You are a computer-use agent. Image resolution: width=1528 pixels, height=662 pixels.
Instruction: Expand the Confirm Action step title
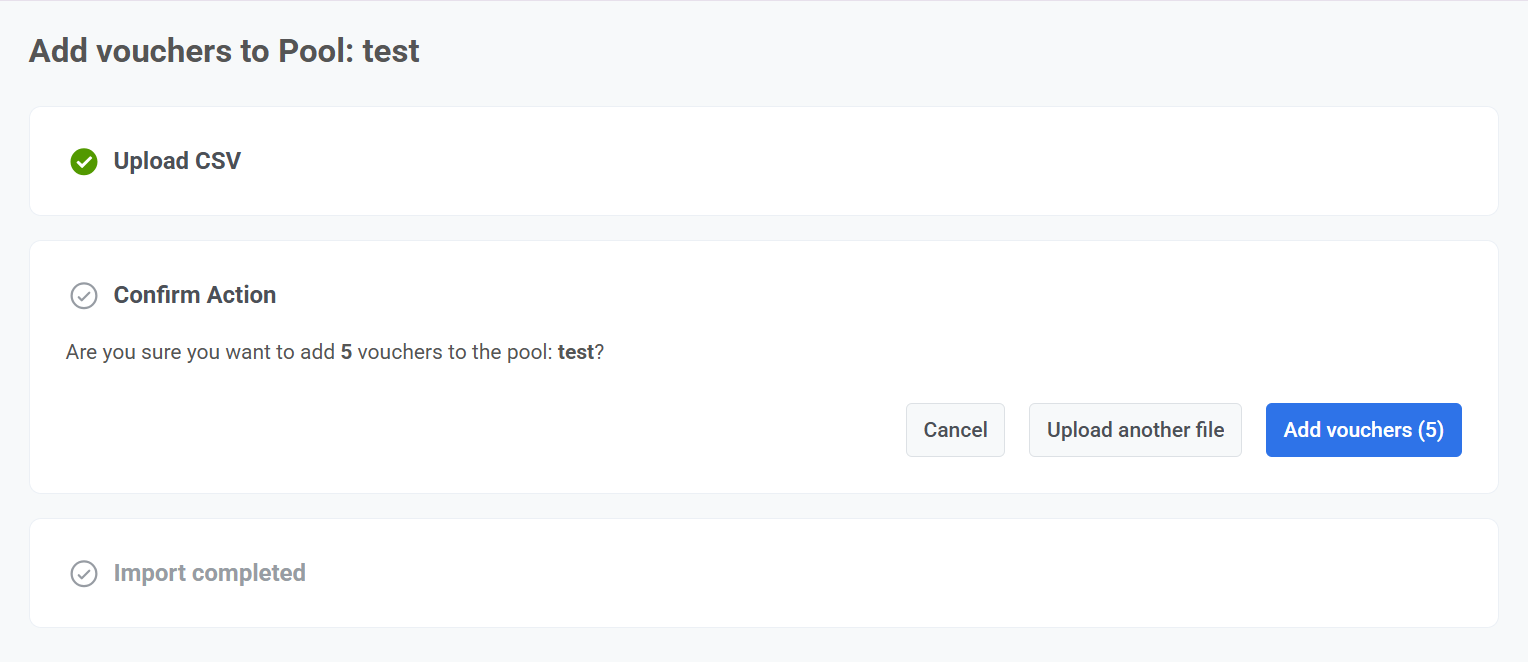point(195,295)
